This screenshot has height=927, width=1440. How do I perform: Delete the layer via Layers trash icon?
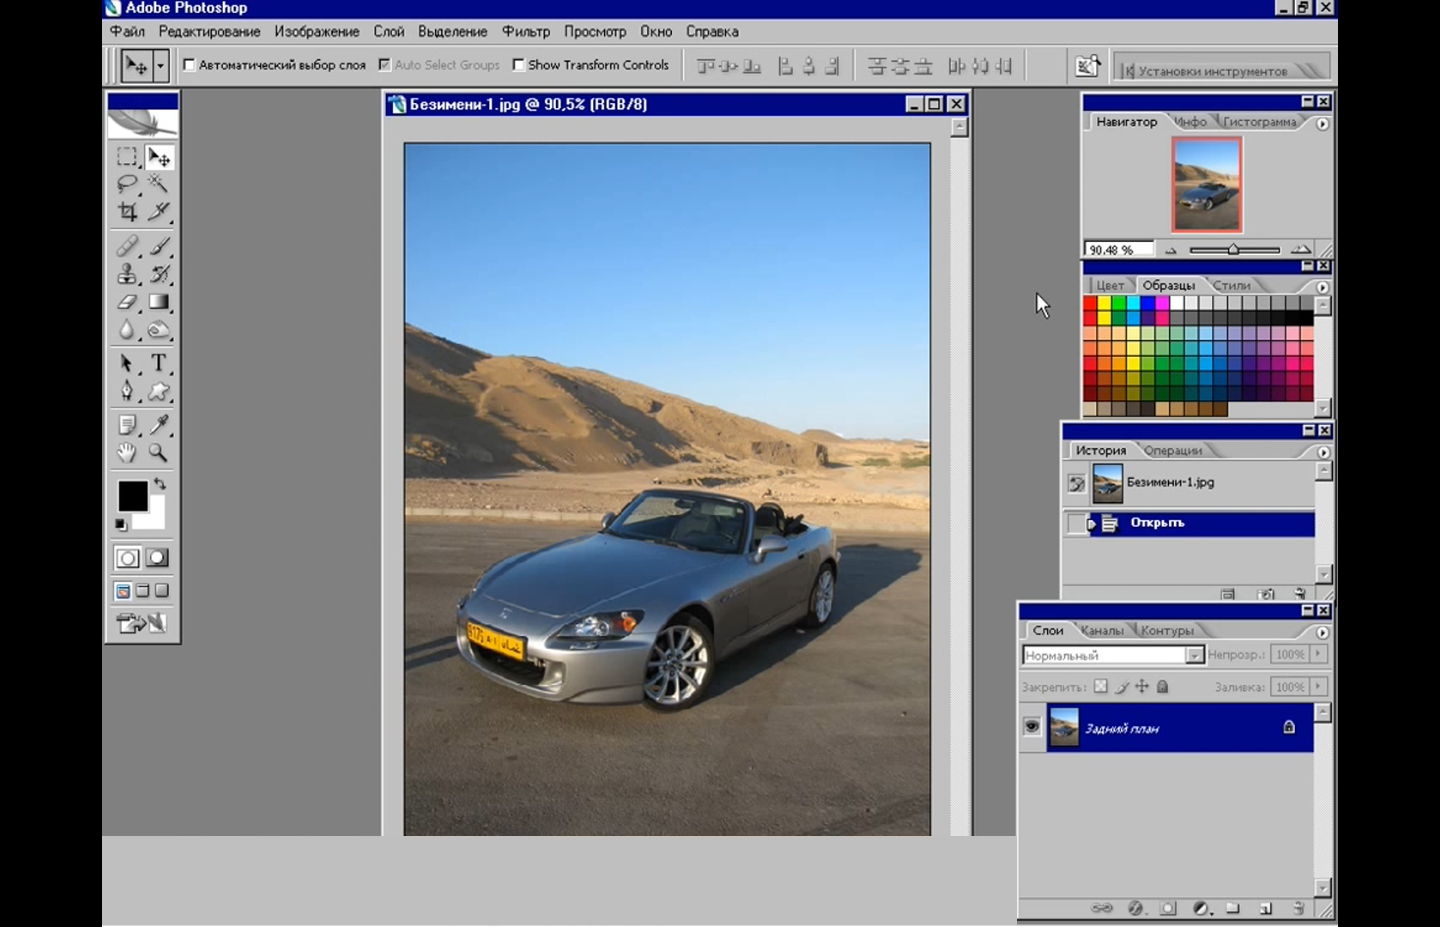(1298, 908)
